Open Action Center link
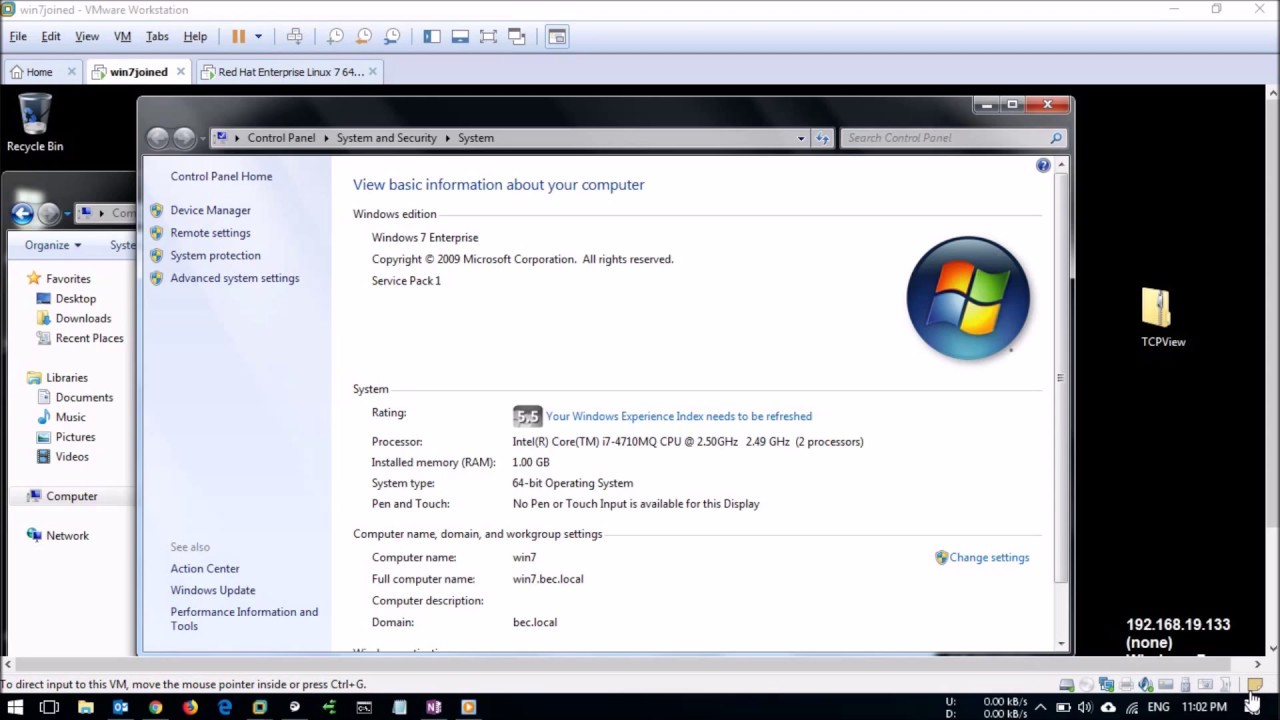The width and height of the screenshot is (1280, 720). click(x=205, y=569)
